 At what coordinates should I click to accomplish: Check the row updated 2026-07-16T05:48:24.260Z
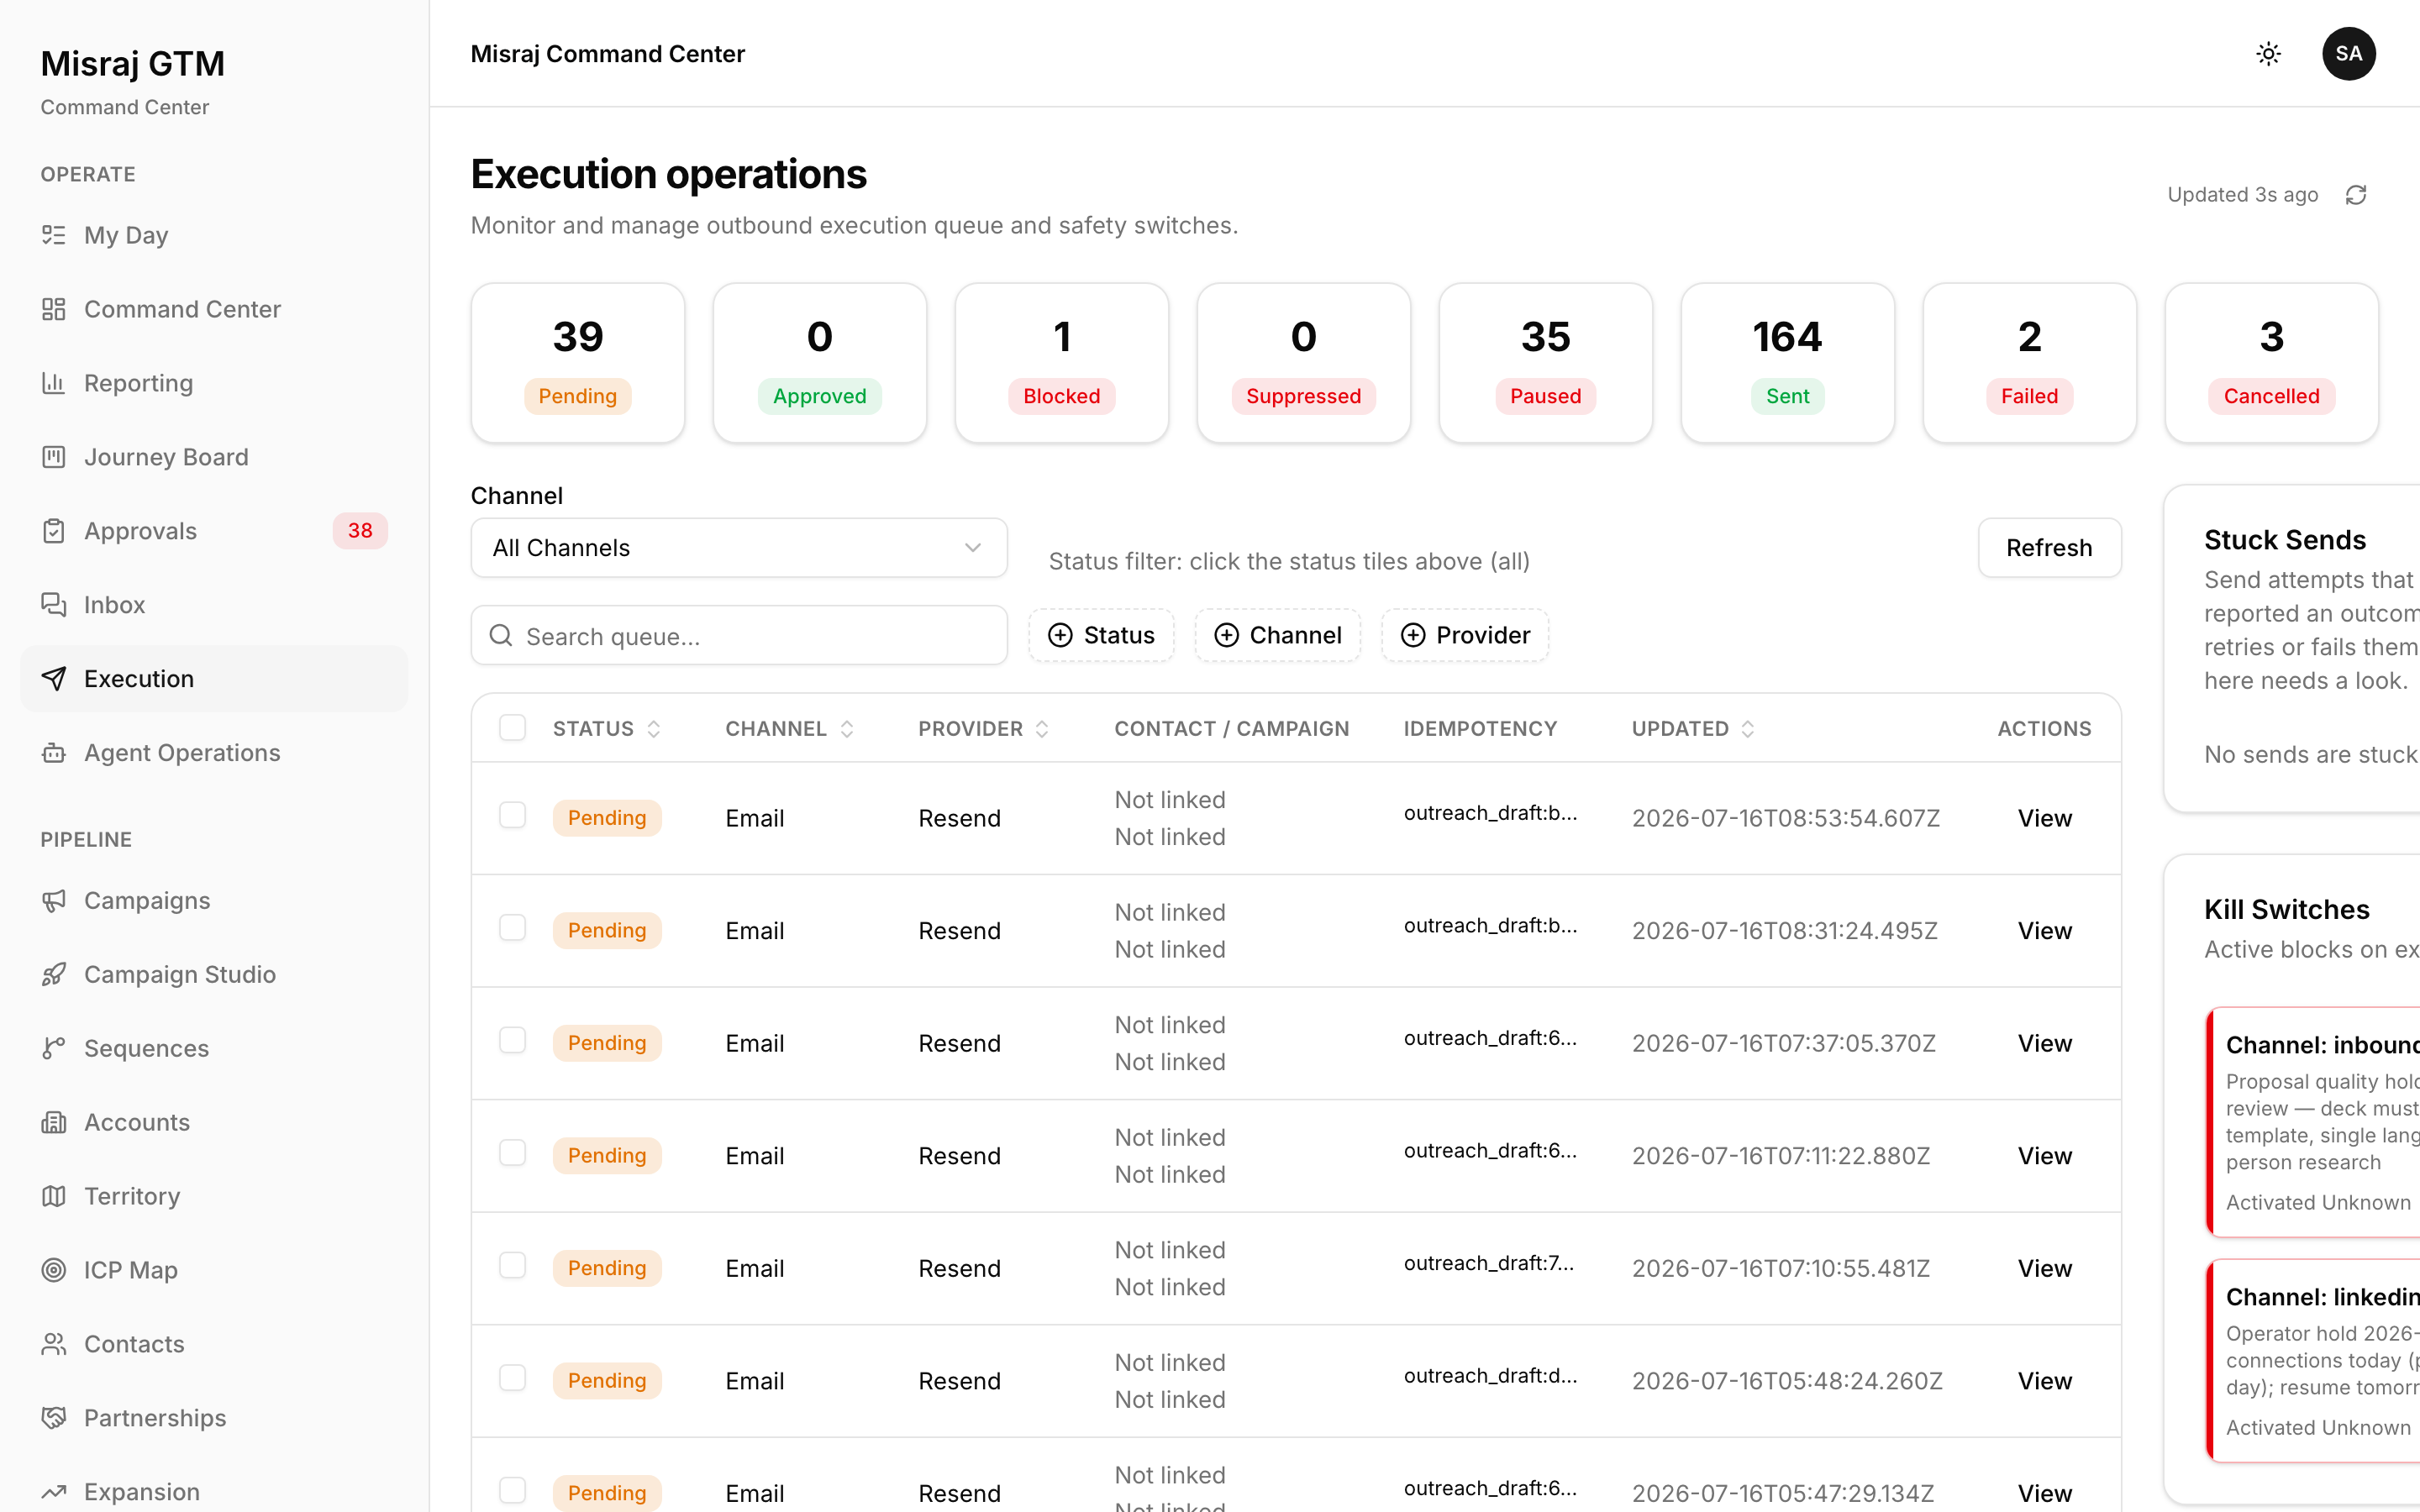tap(512, 1379)
